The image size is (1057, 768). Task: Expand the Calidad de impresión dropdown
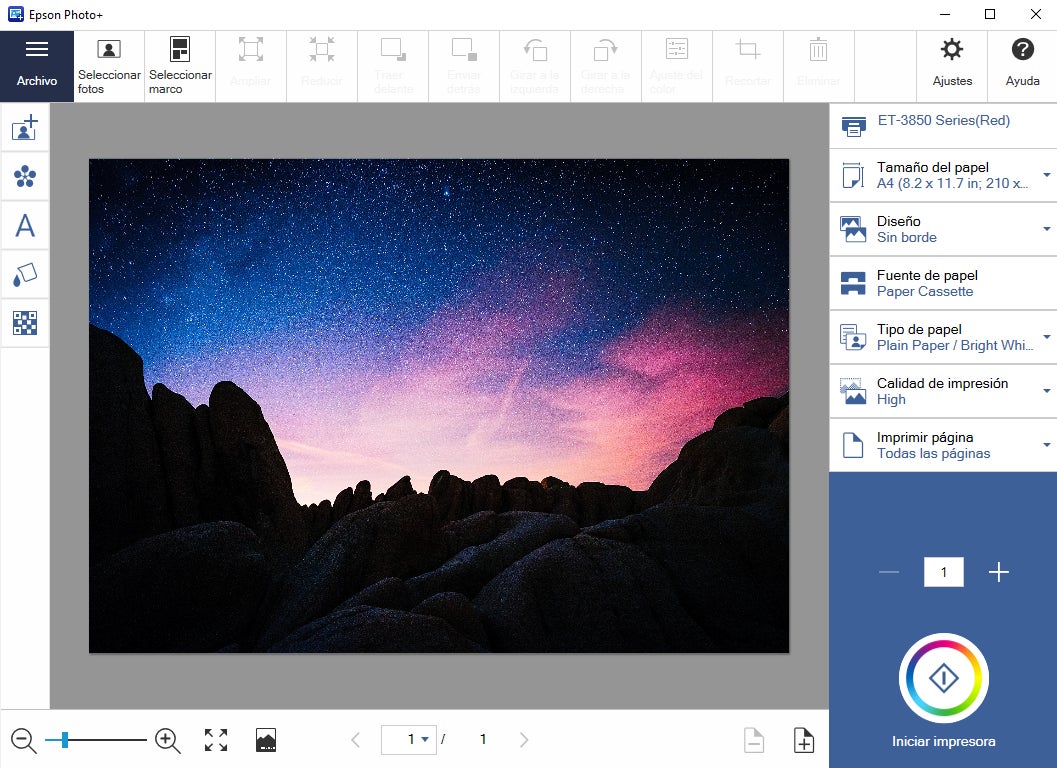click(1046, 391)
